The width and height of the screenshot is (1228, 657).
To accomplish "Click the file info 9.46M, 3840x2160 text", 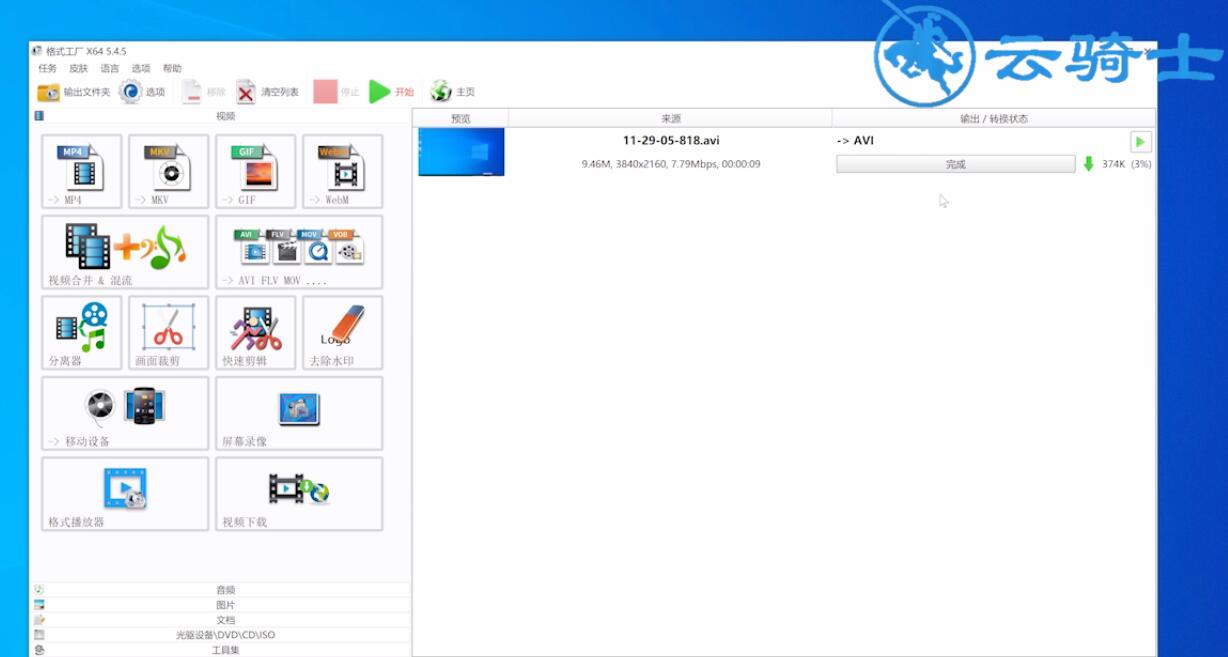I will [670, 164].
